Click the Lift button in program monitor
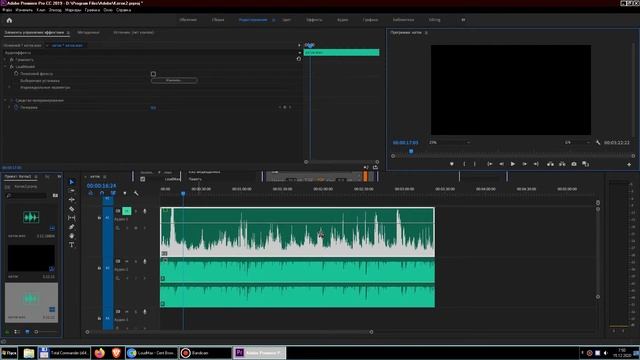Screen dimensions: 640x360 [x=550, y=164]
